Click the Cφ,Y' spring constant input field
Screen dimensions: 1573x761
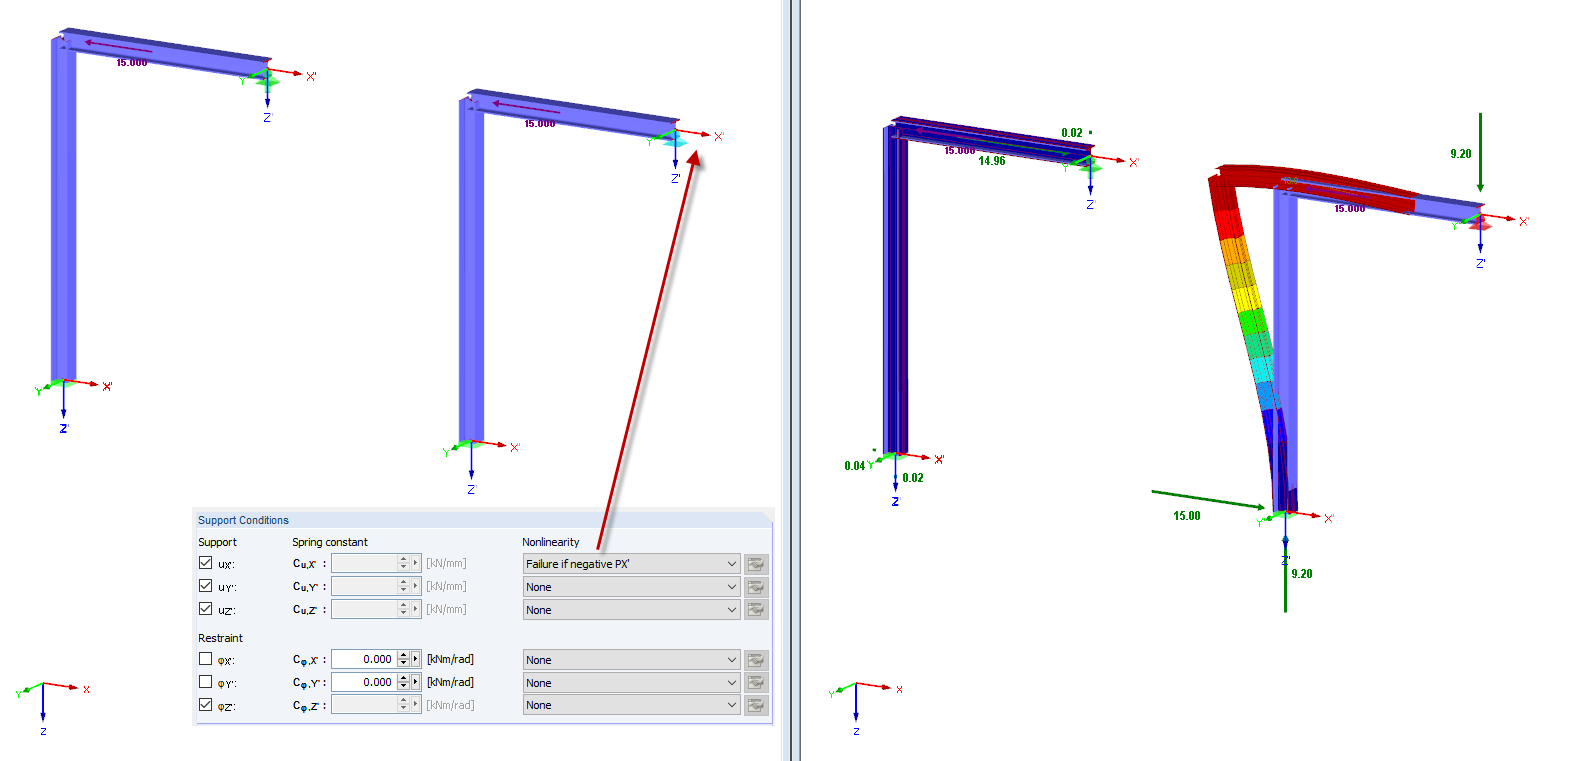click(x=364, y=682)
